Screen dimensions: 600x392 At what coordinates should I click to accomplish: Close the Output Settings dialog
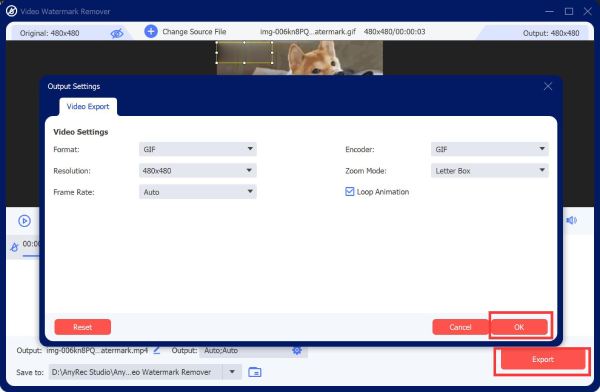tap(548, 86)
